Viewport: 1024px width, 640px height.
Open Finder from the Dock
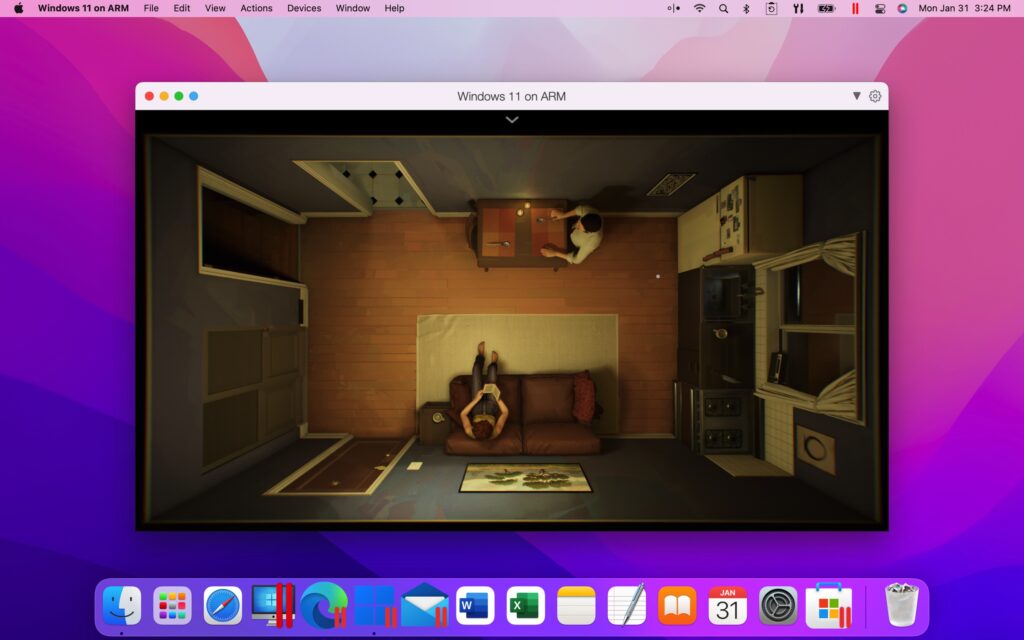(x=121, y=605)
